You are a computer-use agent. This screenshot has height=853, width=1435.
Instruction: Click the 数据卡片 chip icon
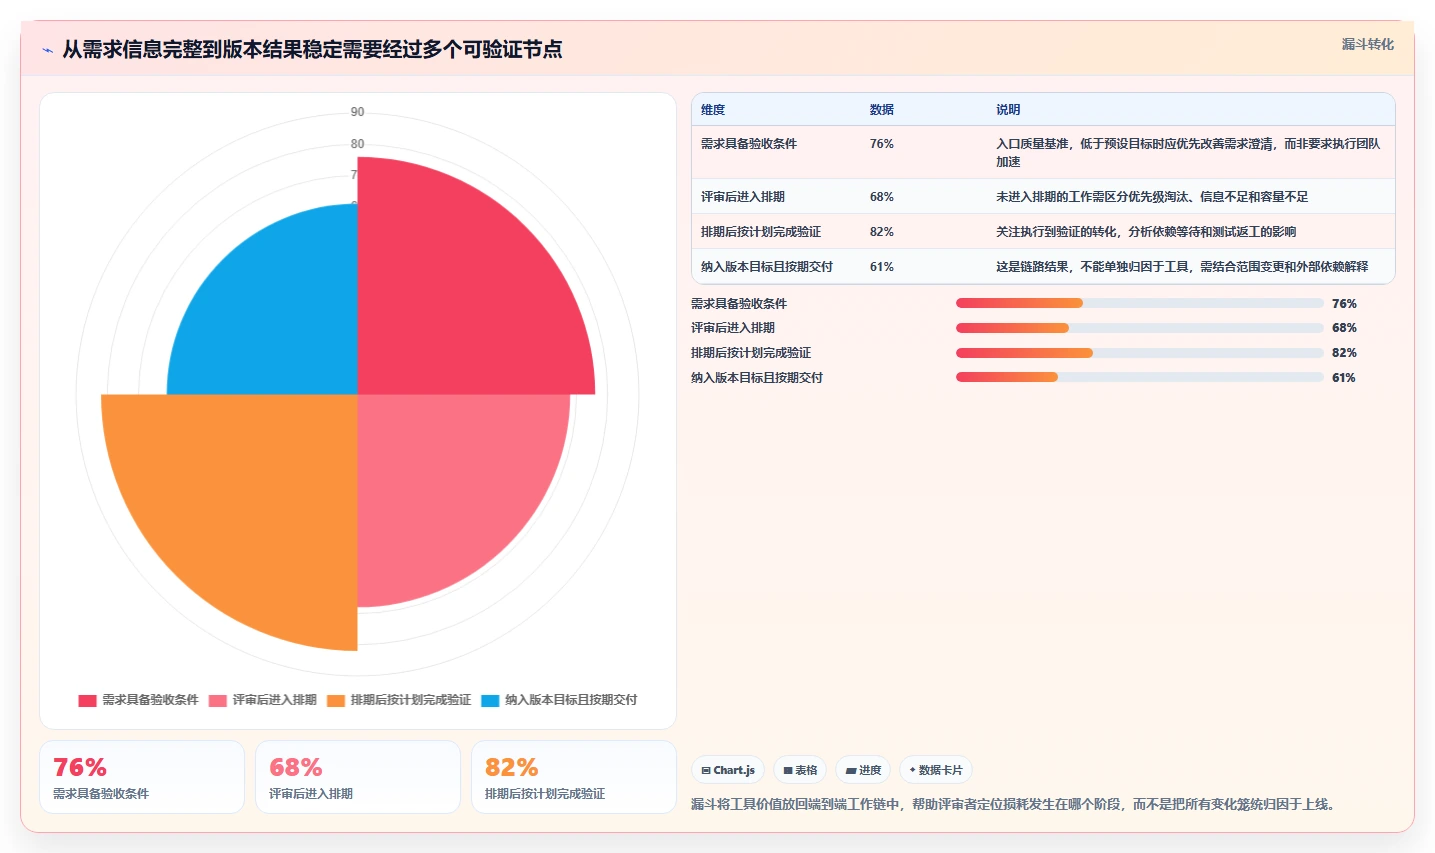912,770
